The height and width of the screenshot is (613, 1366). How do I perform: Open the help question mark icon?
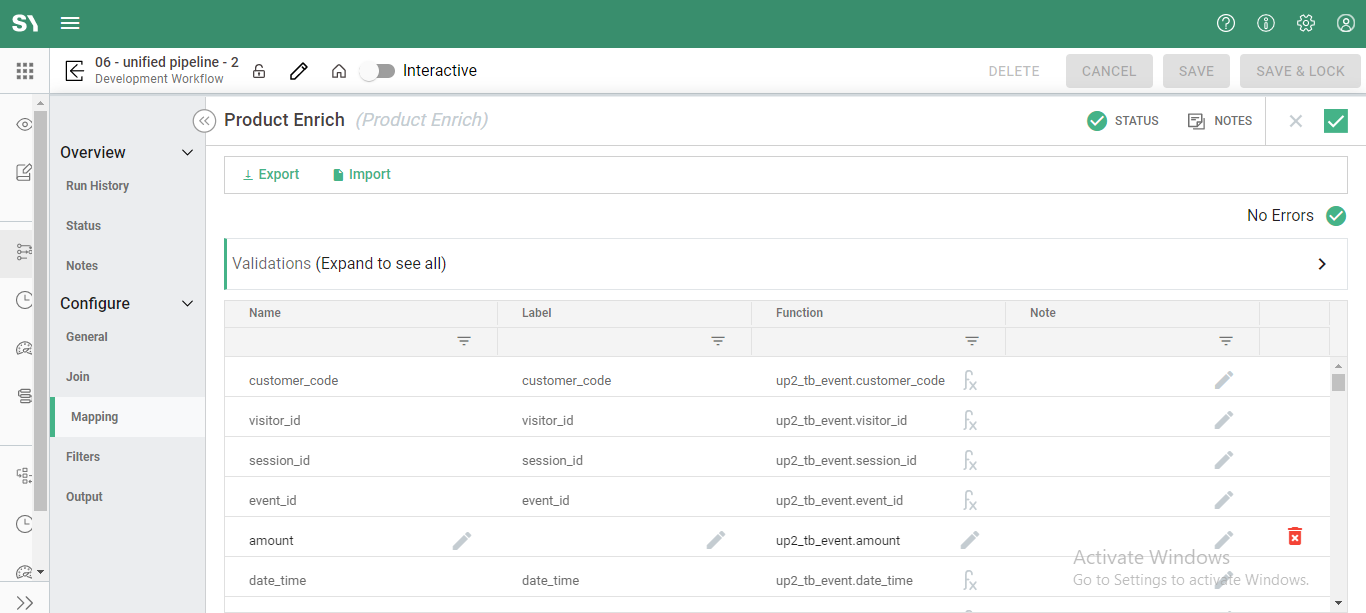(1226, 23)
